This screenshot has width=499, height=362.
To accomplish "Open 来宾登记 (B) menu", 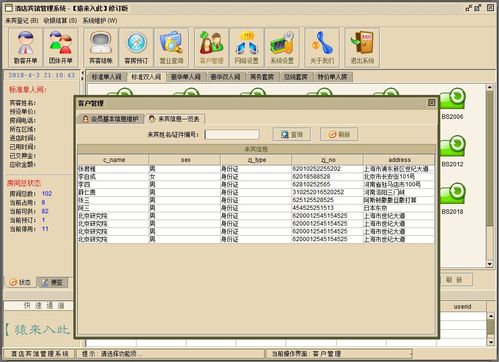I will [22, 21].
